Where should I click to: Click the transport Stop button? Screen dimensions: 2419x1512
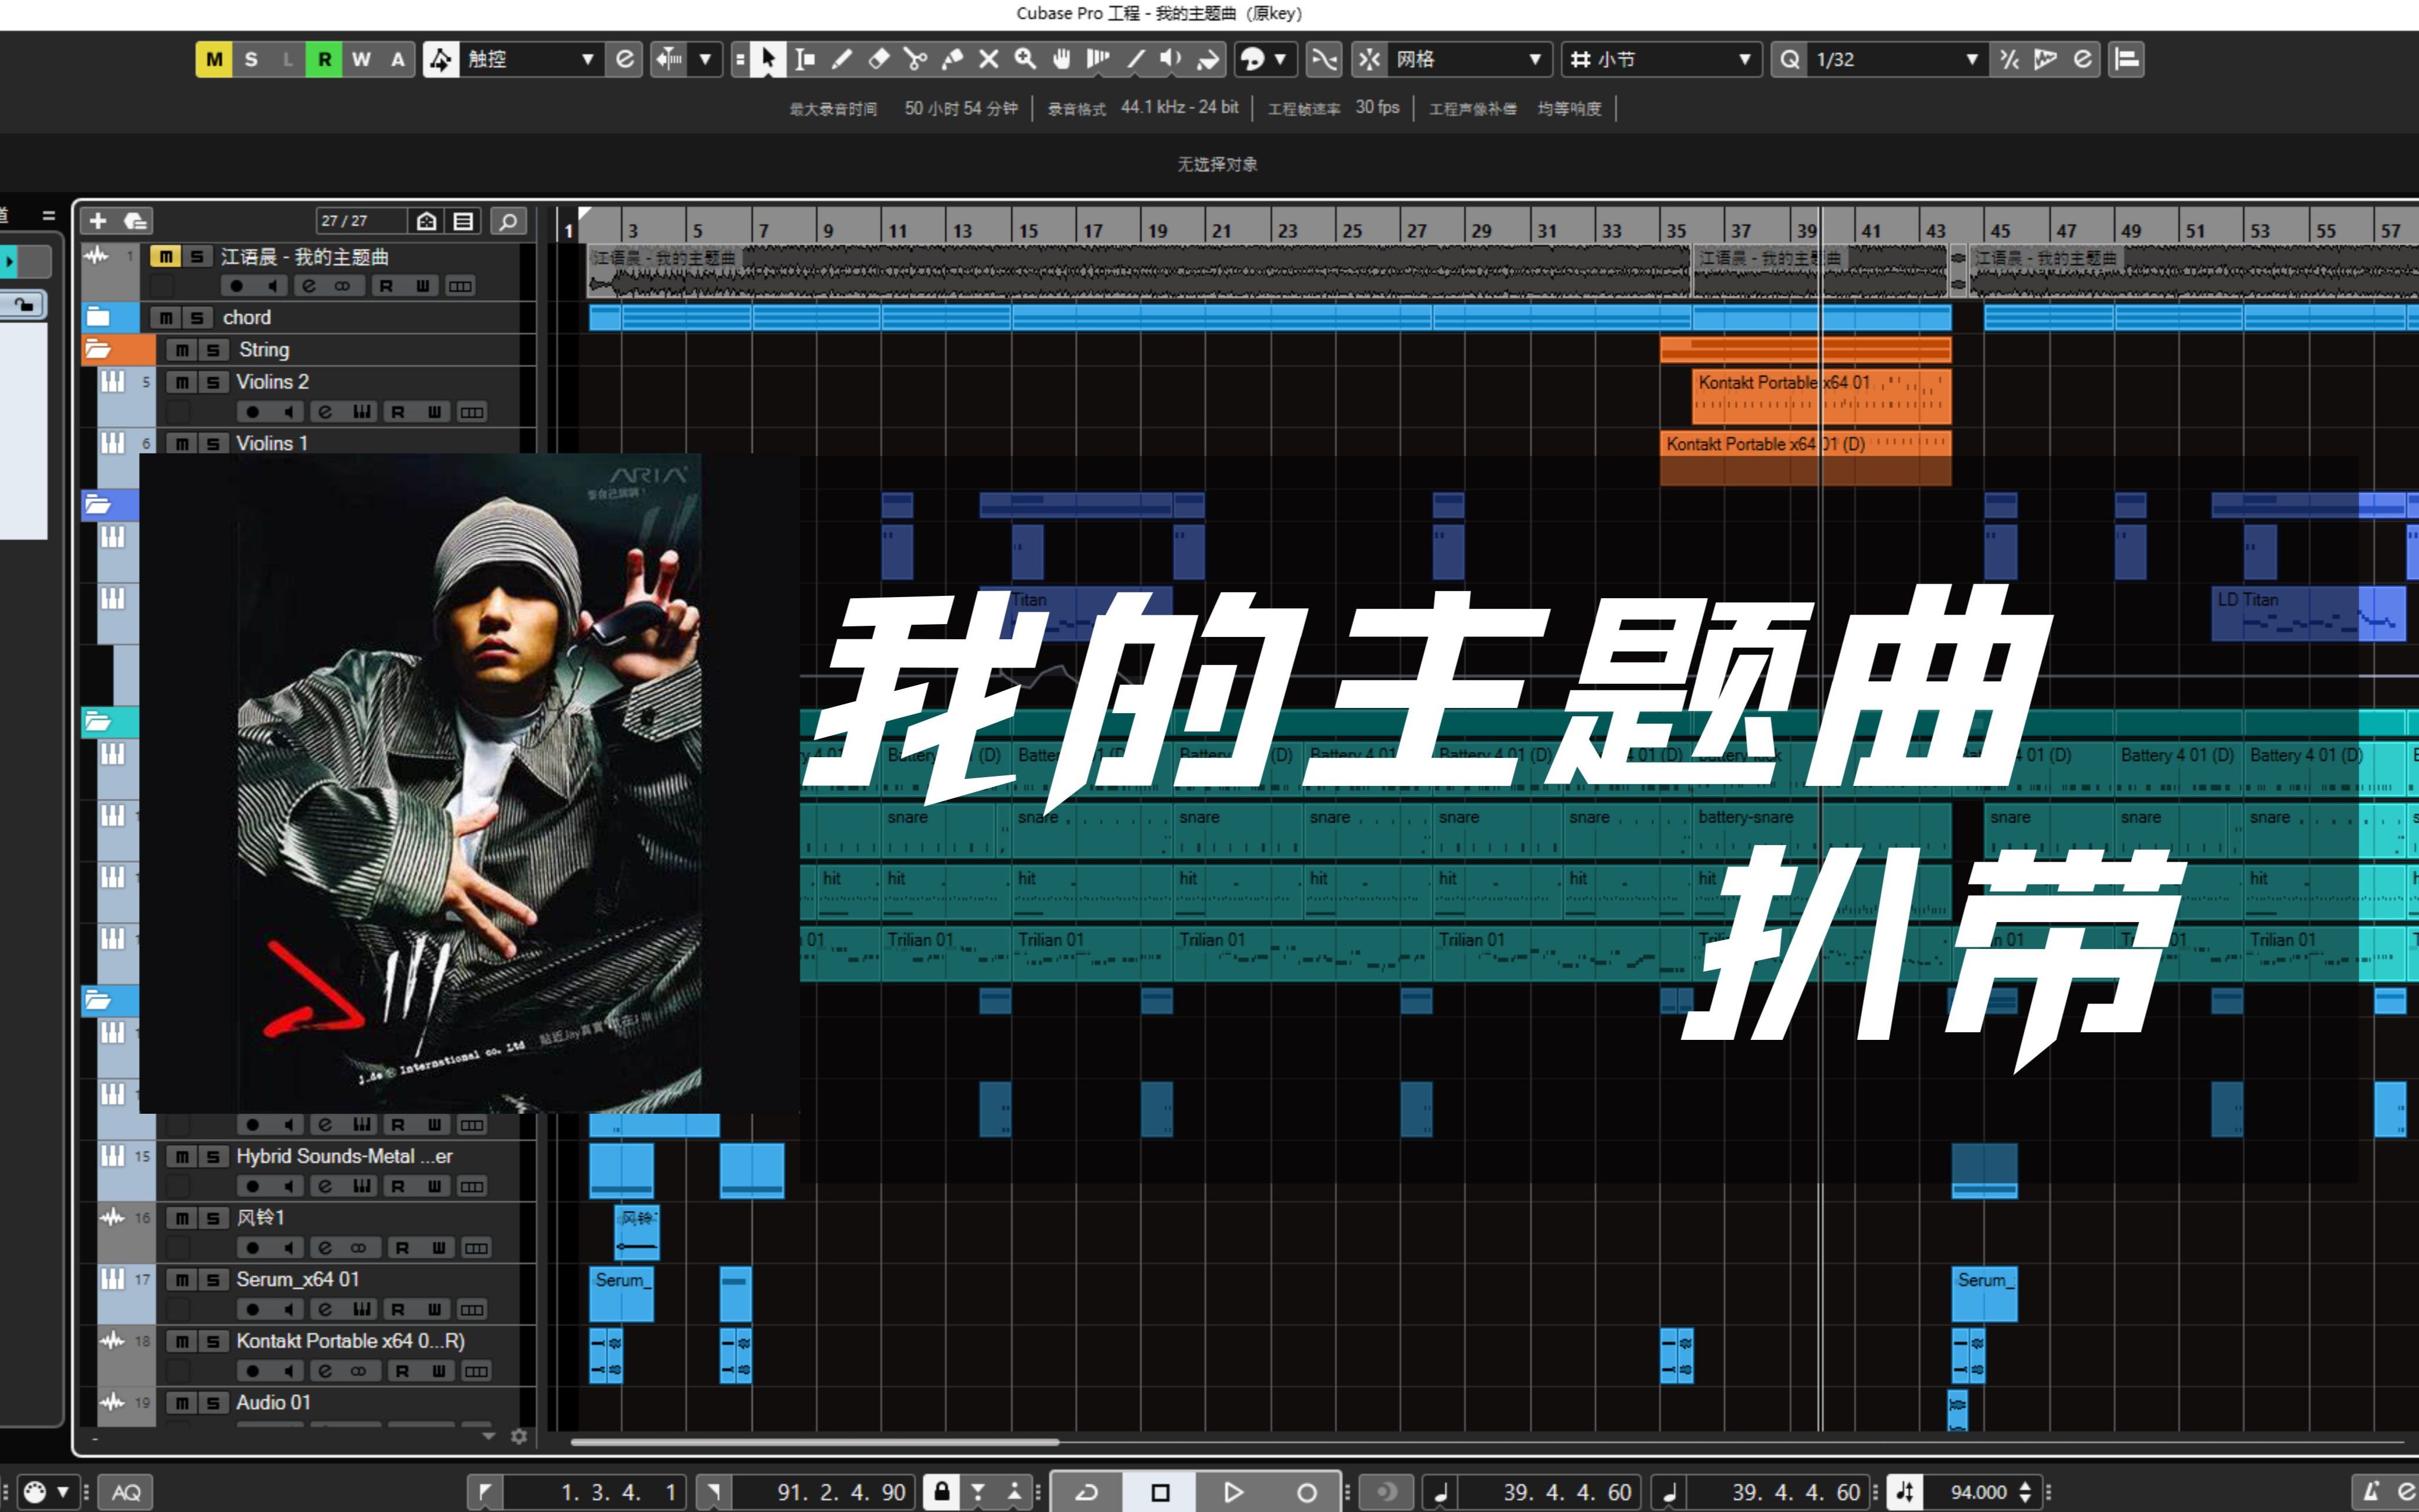coord(1160,1492)
